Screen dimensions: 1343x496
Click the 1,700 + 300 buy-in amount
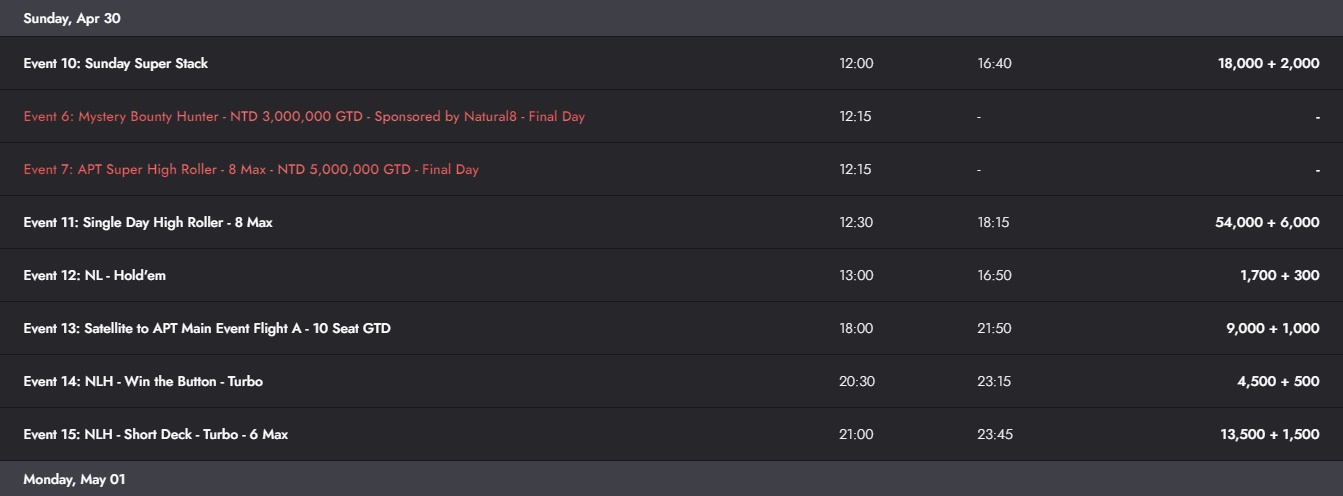point(1278,275)
